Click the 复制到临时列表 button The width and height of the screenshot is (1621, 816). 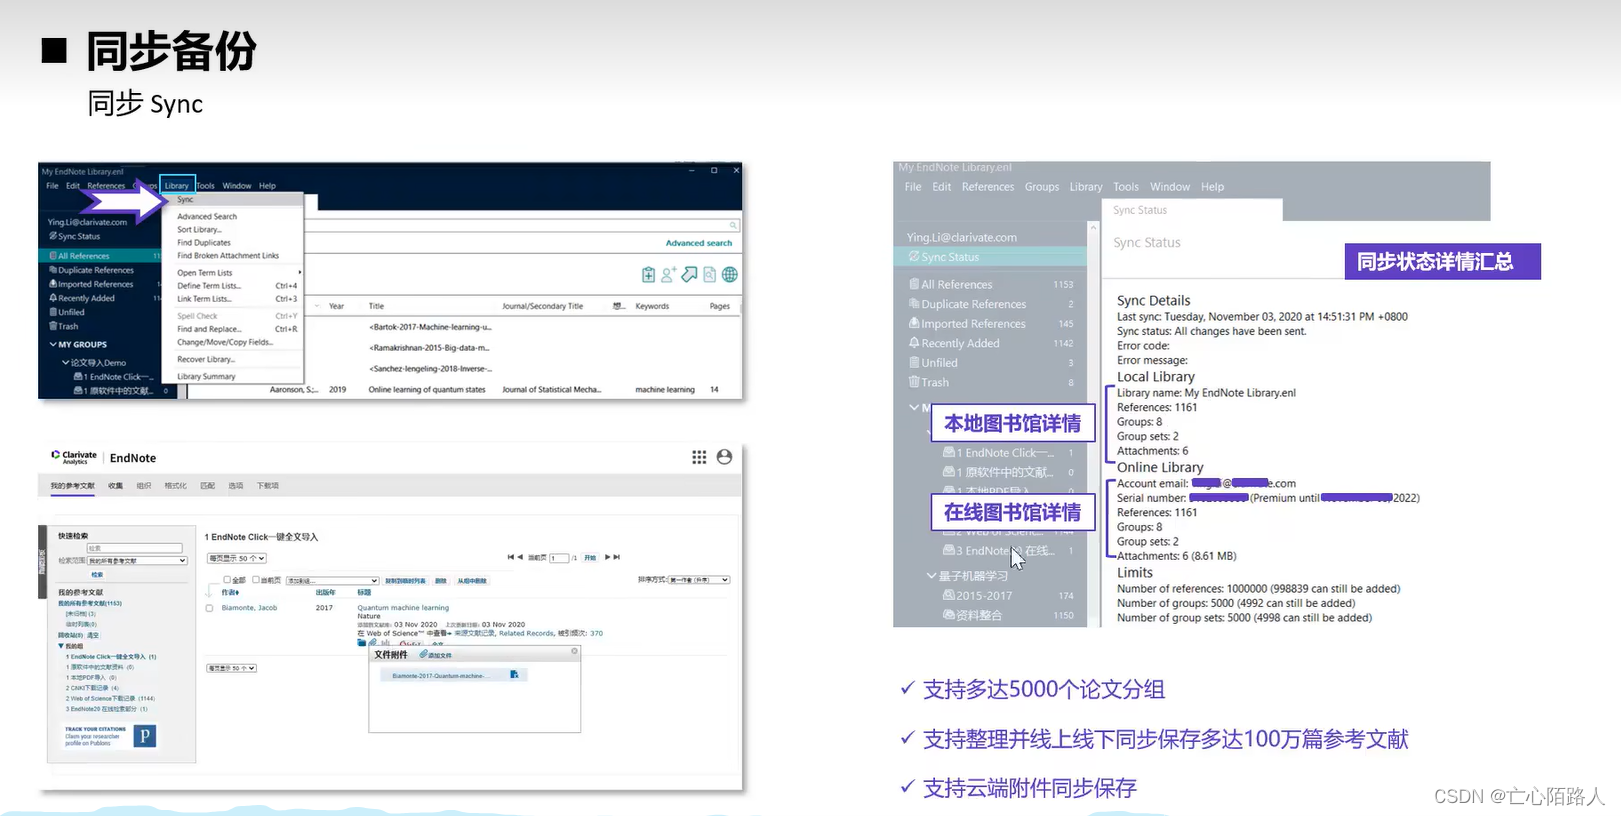[x=405, y=581]
